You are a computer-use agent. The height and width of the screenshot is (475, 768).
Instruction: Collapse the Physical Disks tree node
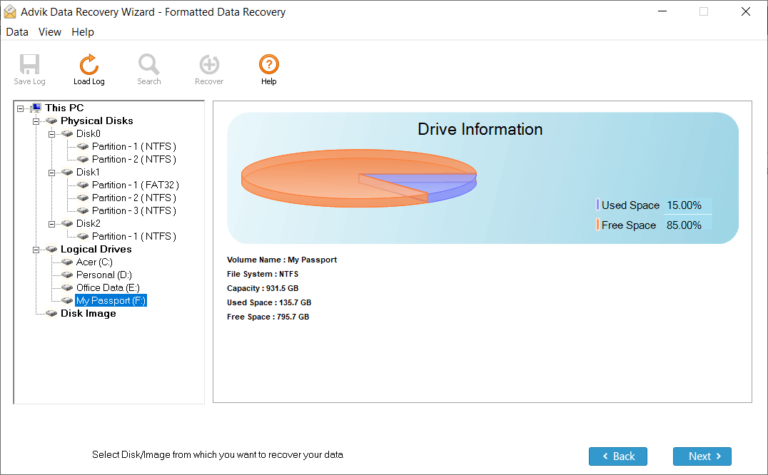(x=37, y=121)
